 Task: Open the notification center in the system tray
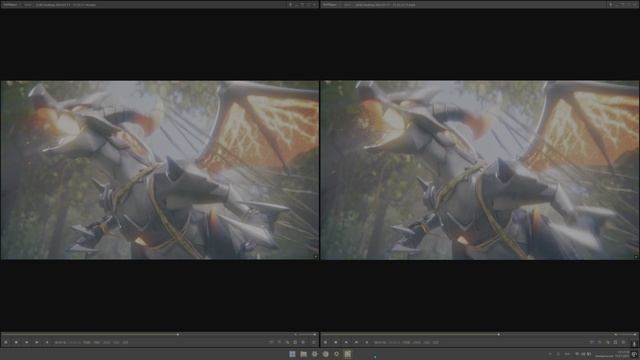(x=634, y=354)
